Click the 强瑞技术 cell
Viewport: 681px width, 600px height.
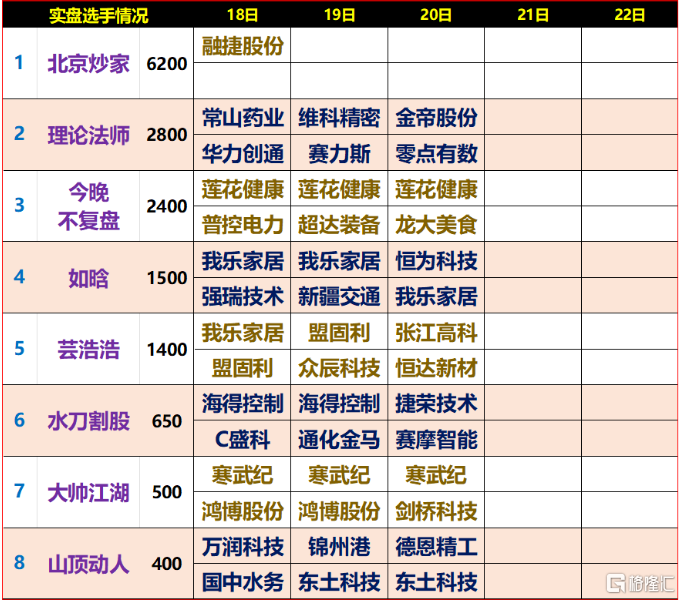242,296
